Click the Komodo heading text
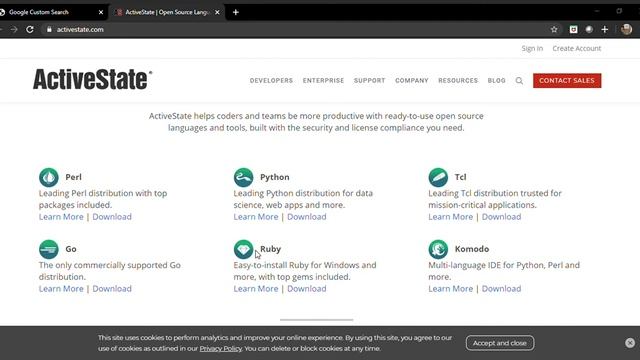This screenshot has height=360, width=640. 472,249
